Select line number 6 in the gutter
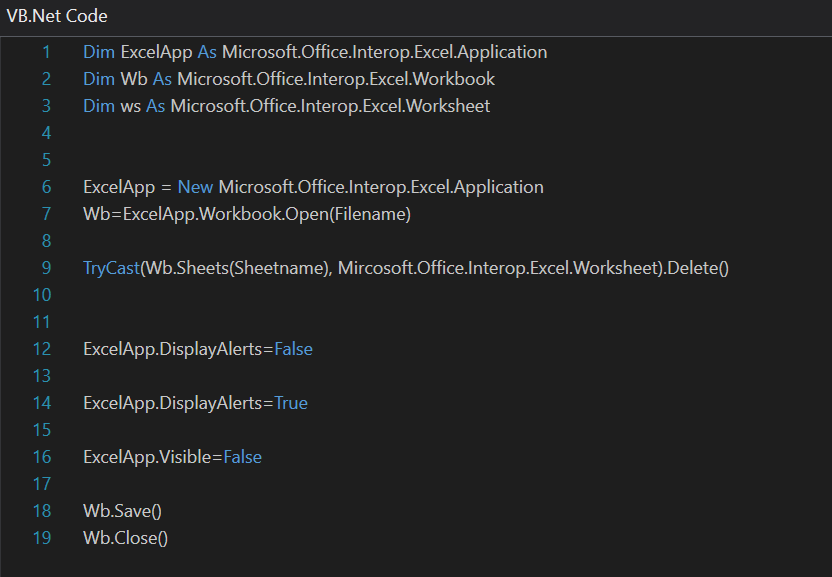This screenshot has width=832, height=577. [45, 187]
